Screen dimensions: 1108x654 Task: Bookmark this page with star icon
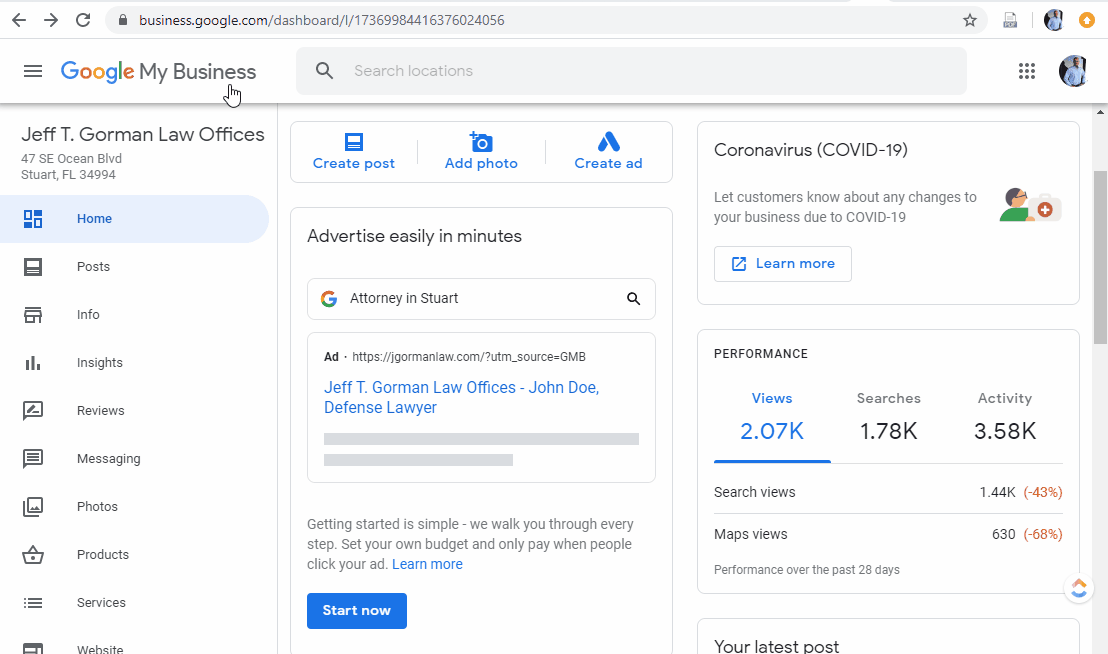point(969,20)
